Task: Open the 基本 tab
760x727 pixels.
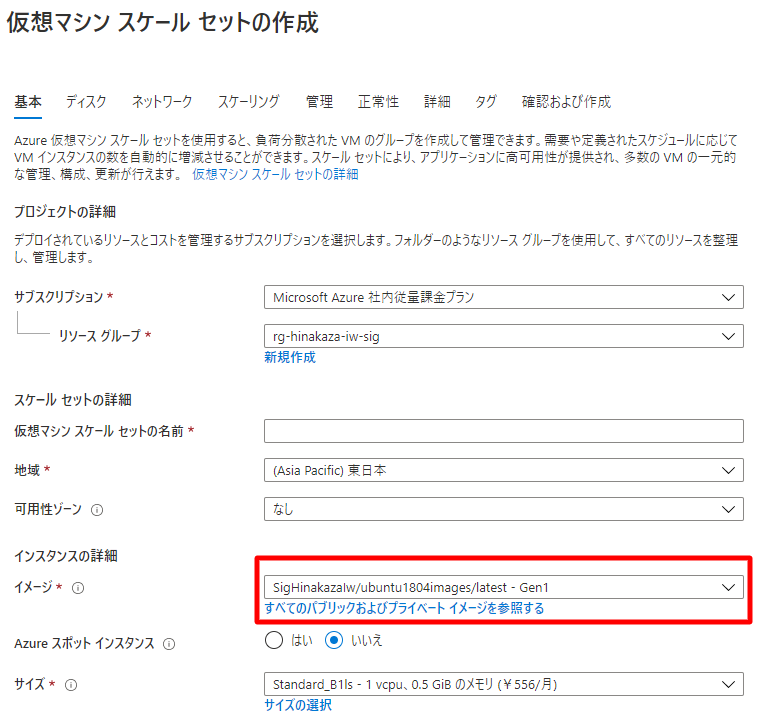Action: pyautogui.click(x=28, y=102)
